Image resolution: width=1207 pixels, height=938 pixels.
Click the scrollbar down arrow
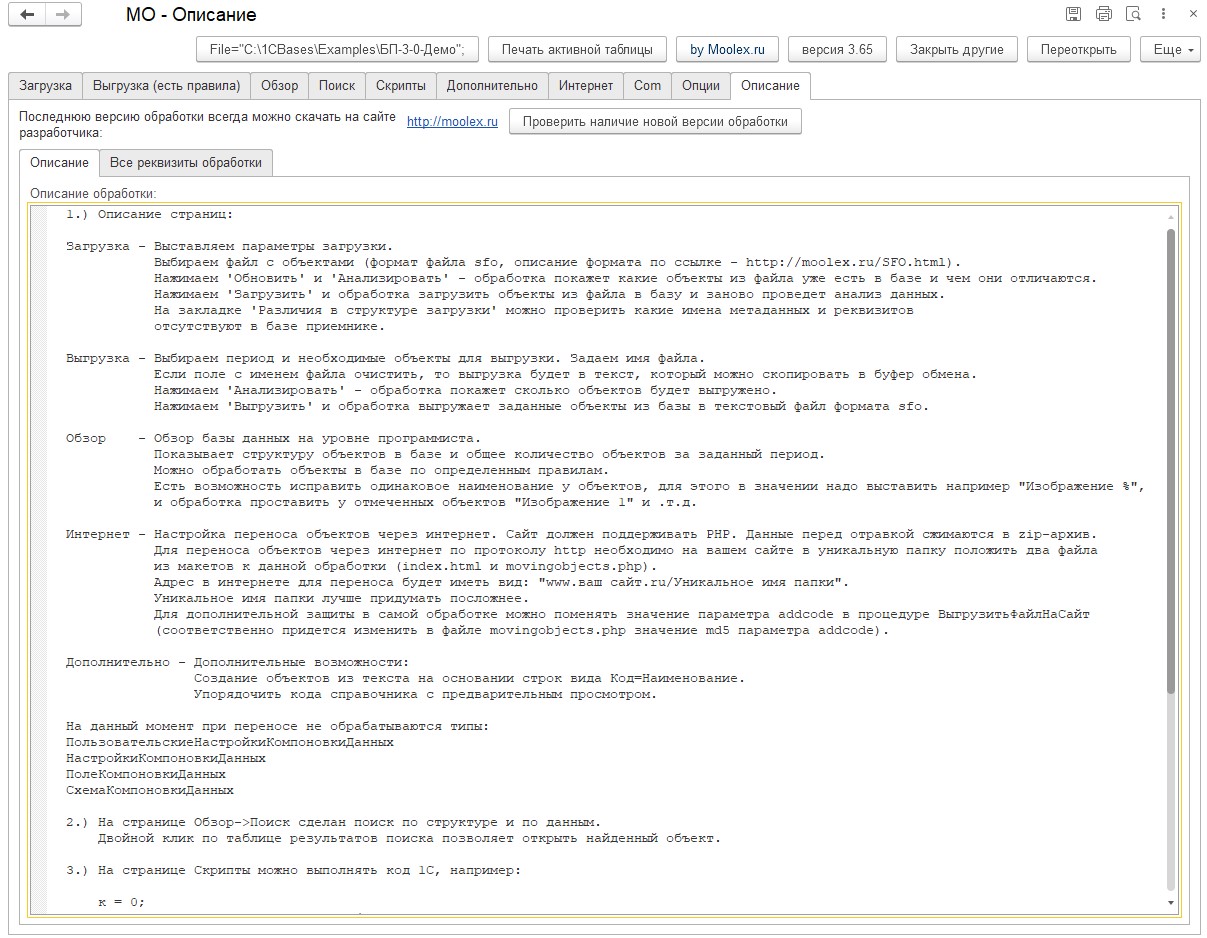click(1171, 903)
